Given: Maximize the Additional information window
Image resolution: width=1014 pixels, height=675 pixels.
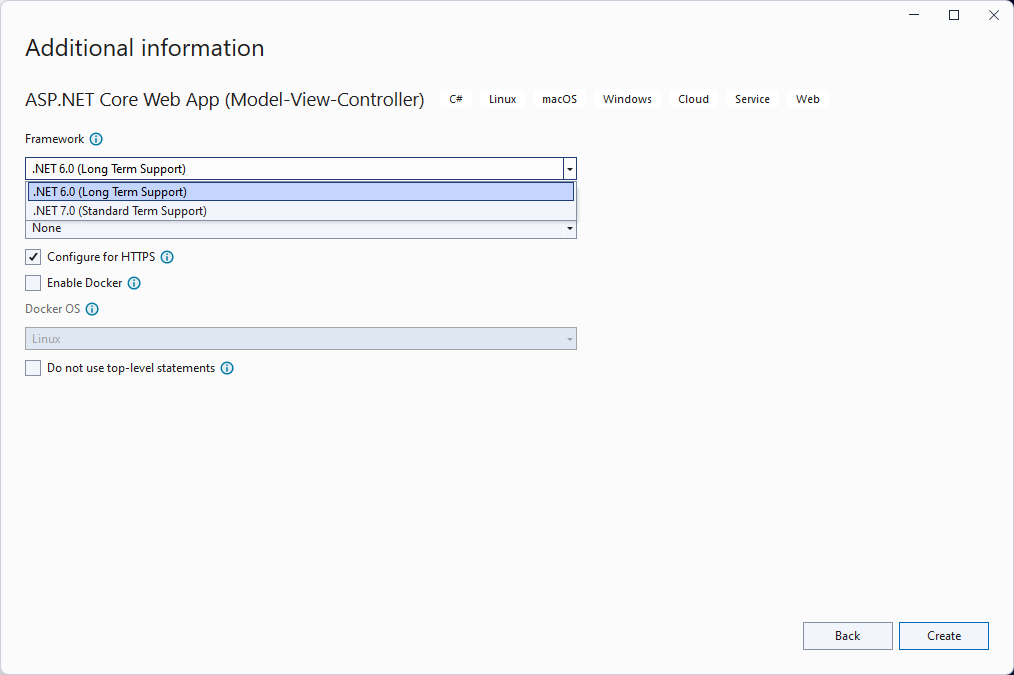Looking at the screenshot, I should [x=954, y=15].
